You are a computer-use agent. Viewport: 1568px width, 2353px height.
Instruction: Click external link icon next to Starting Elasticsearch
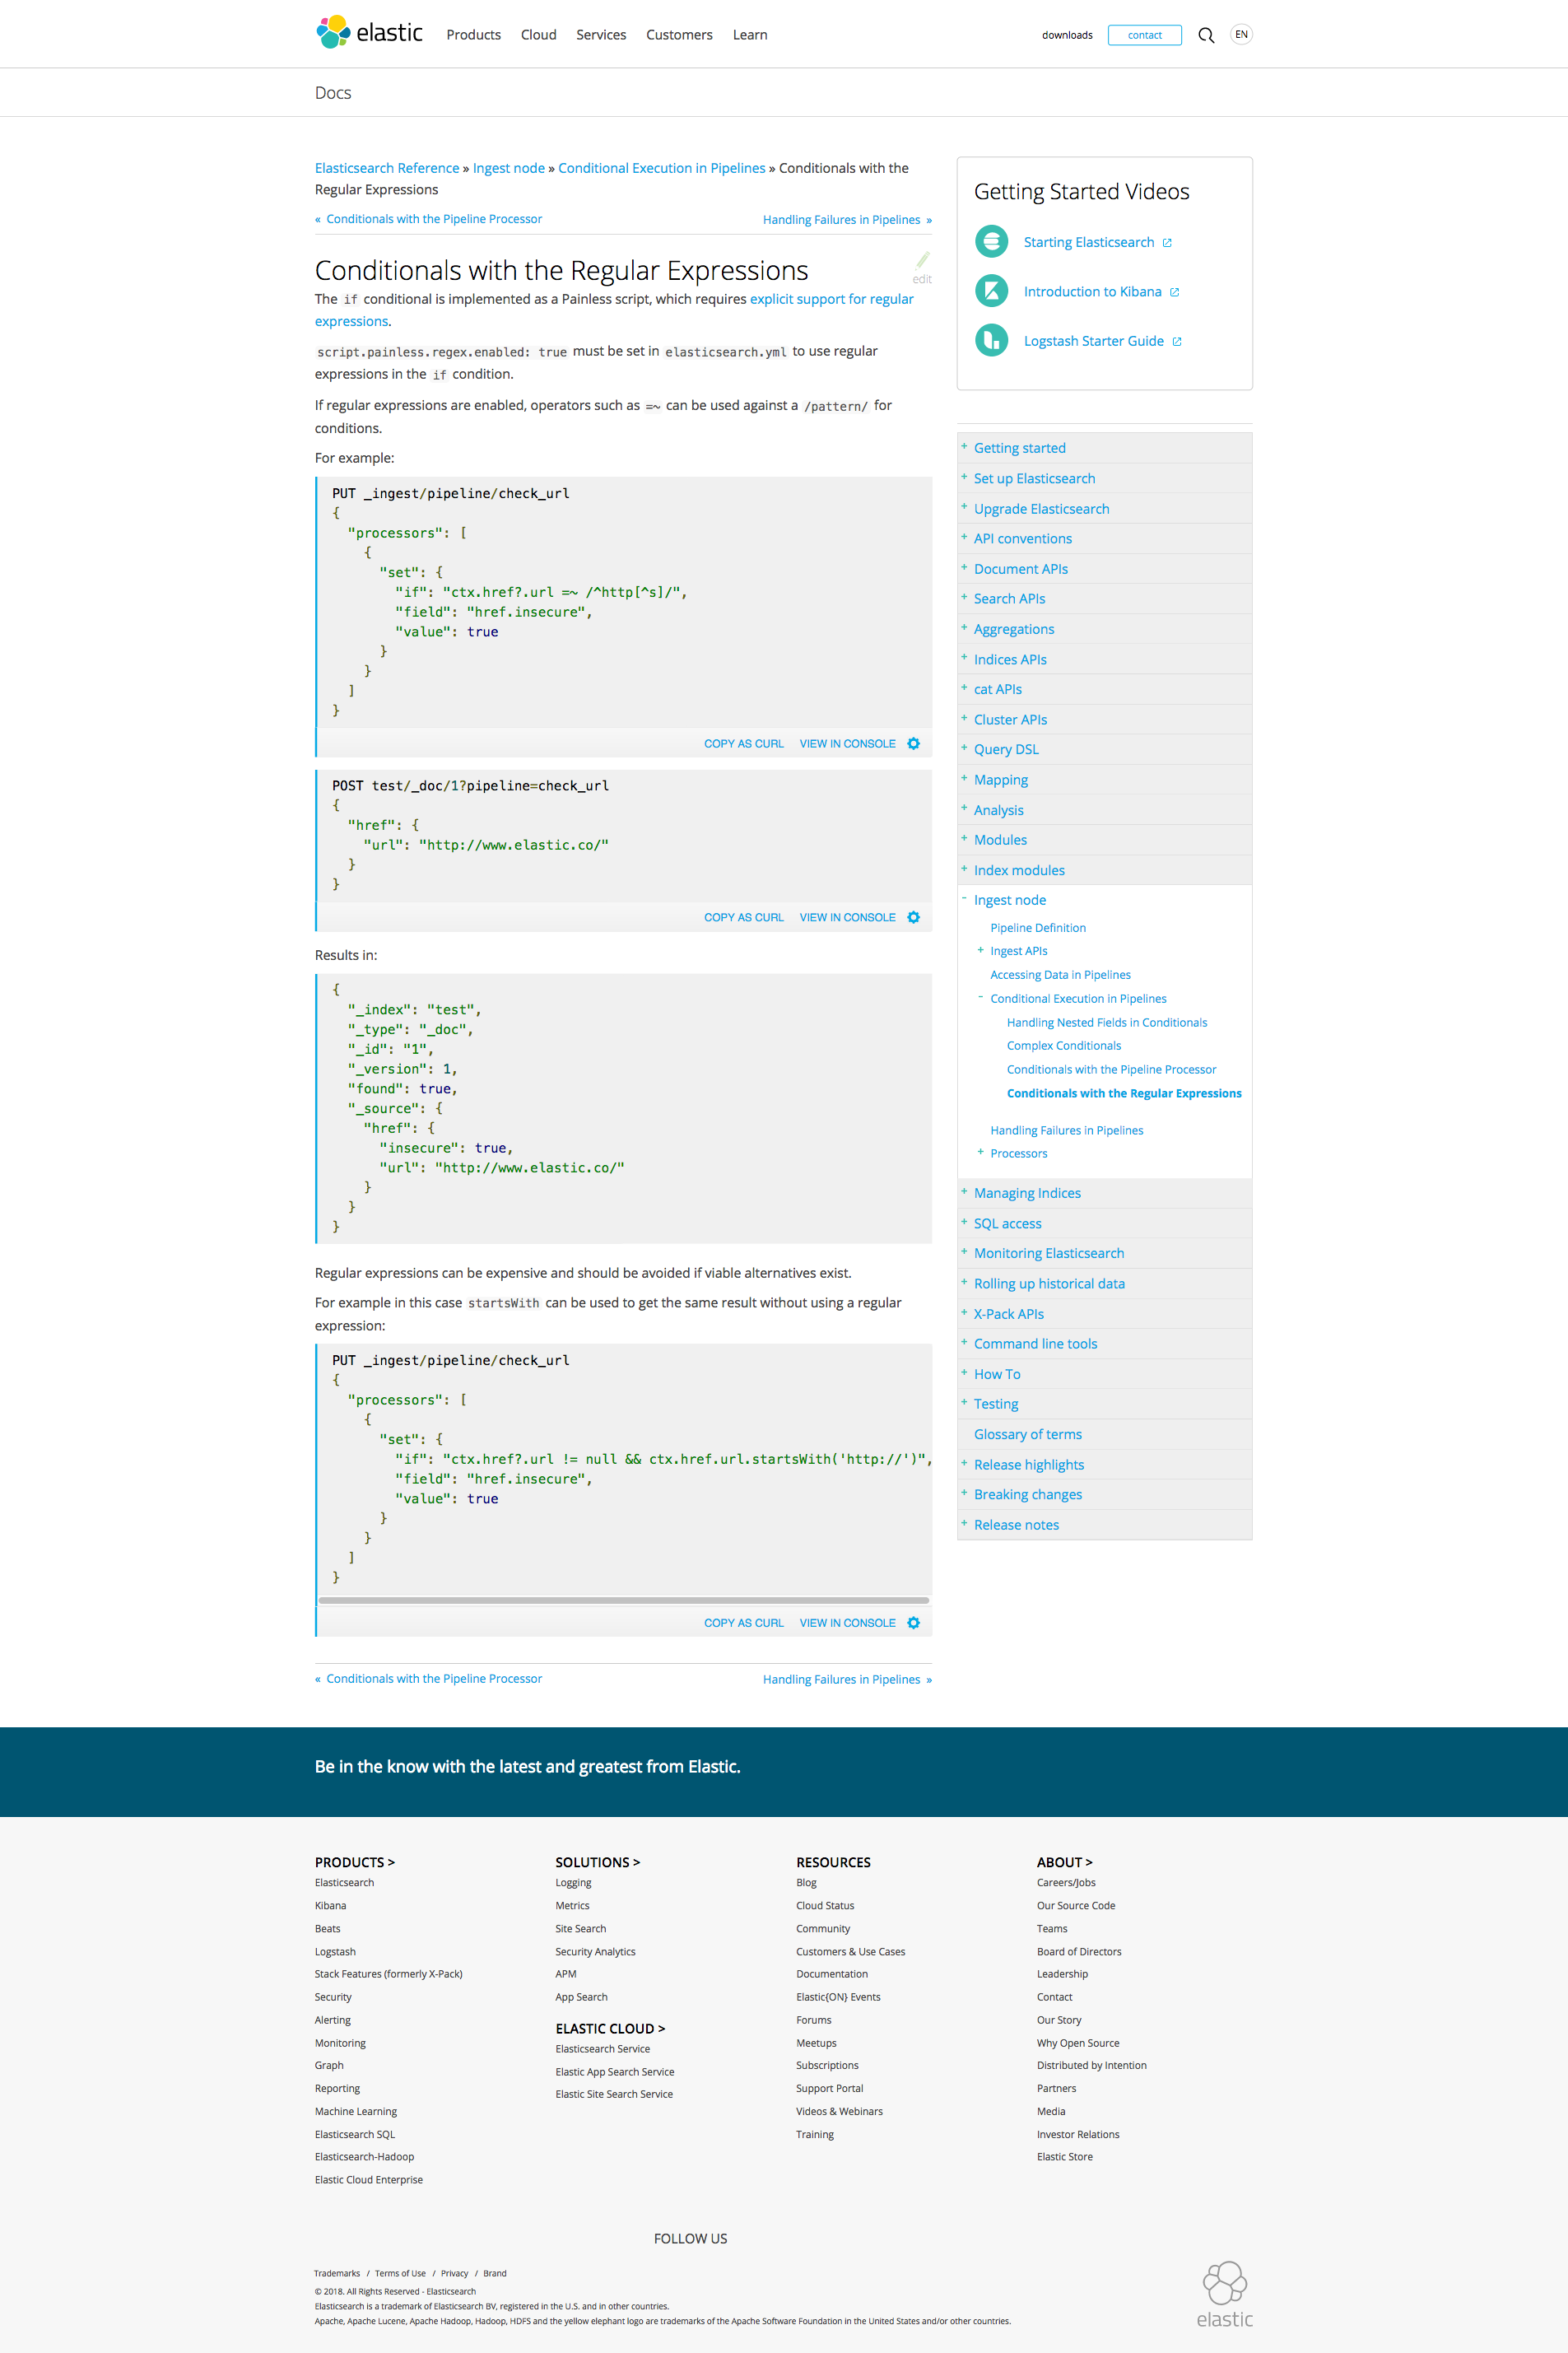click(x=1167, y=243)
